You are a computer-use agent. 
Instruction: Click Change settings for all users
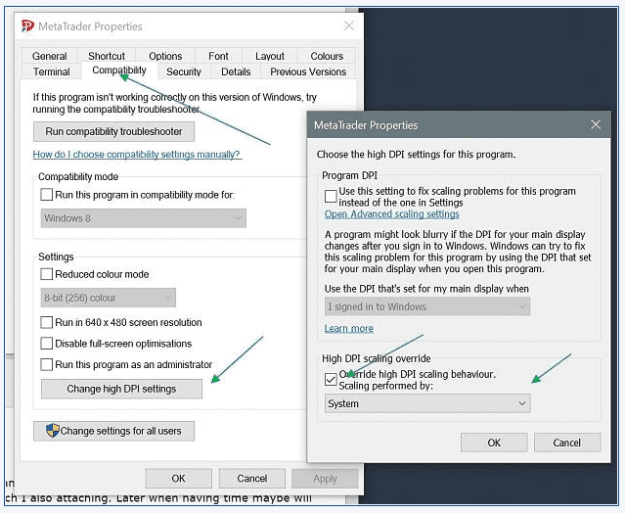[x=114, y=431]
